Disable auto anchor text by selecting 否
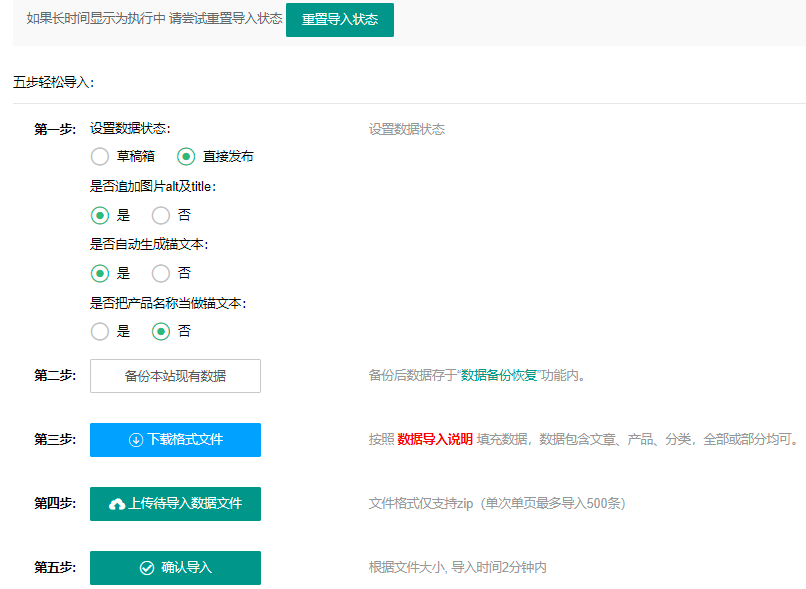 pos(161,273)
